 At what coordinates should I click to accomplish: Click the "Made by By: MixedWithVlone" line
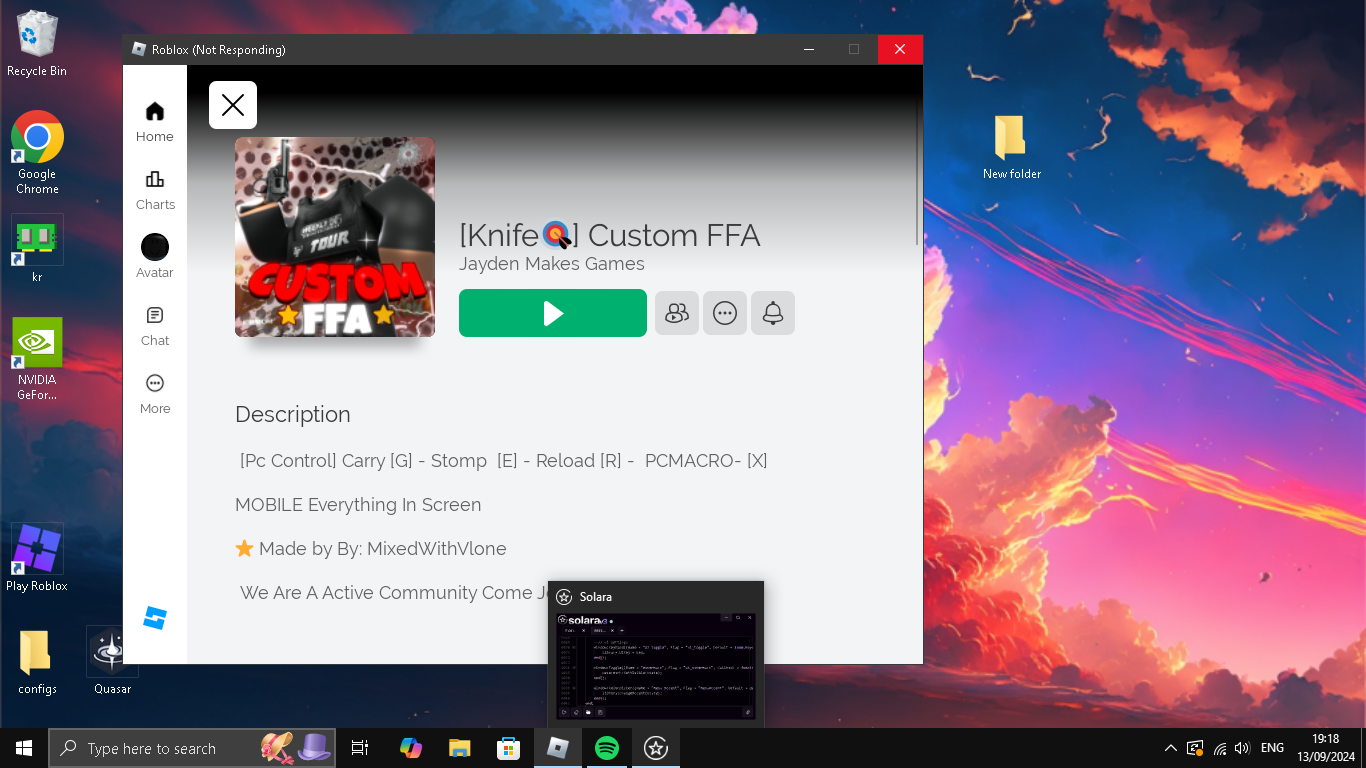tap(371, 549)
